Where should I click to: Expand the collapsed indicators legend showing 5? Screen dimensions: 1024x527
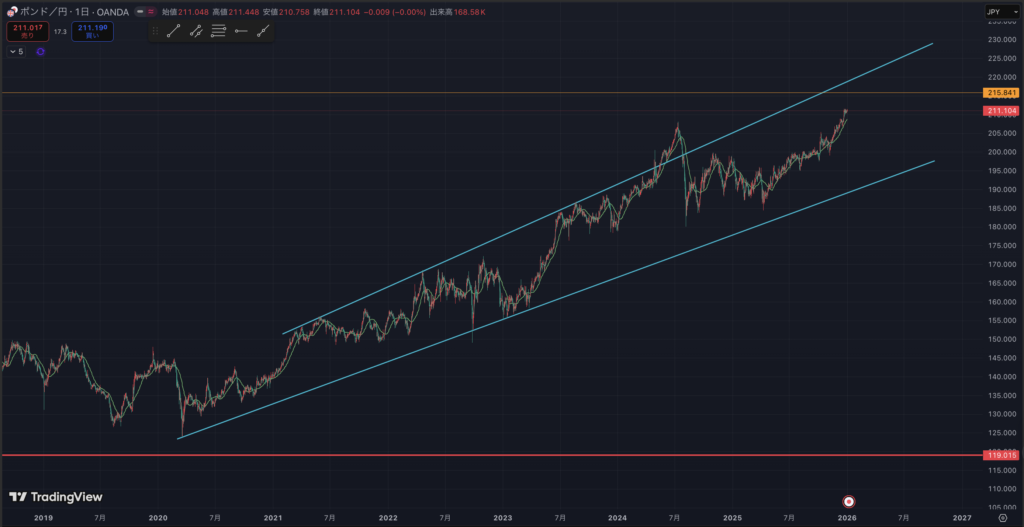tap(16, 51)
